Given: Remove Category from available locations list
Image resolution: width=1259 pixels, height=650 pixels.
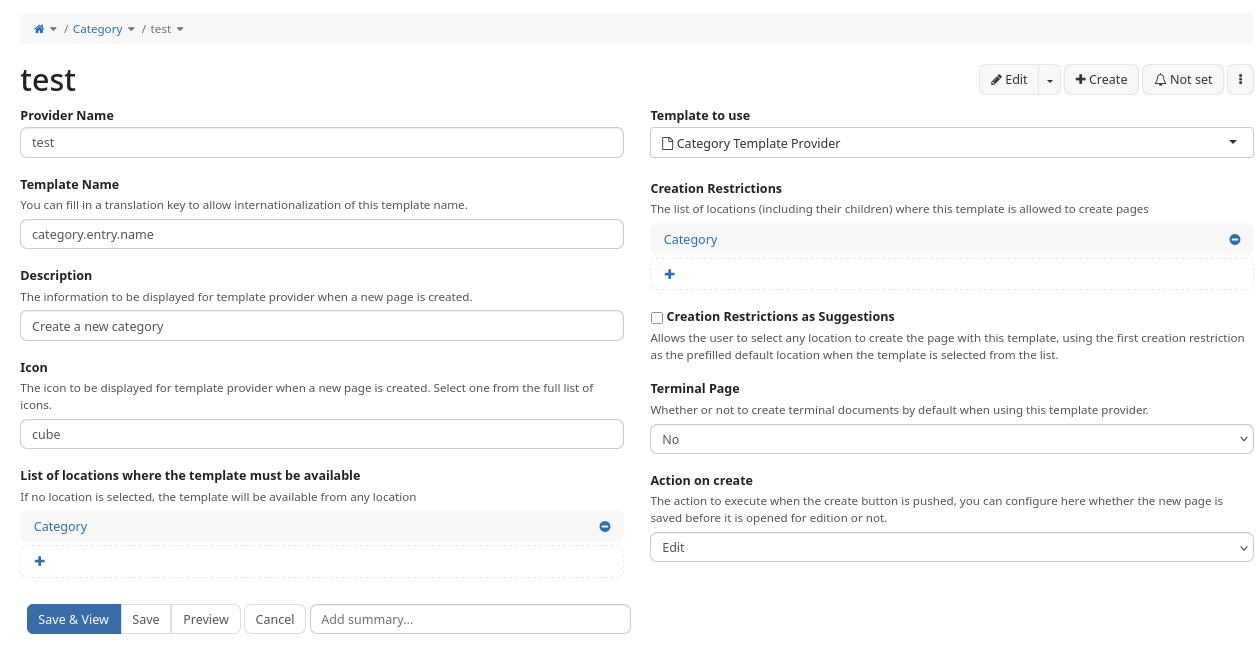Looking at the screenshot, I should click(605, 526).
